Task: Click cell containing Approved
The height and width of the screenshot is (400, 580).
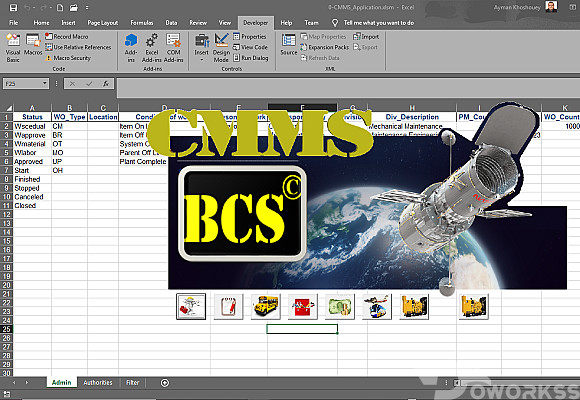Action: pos(32,161)
